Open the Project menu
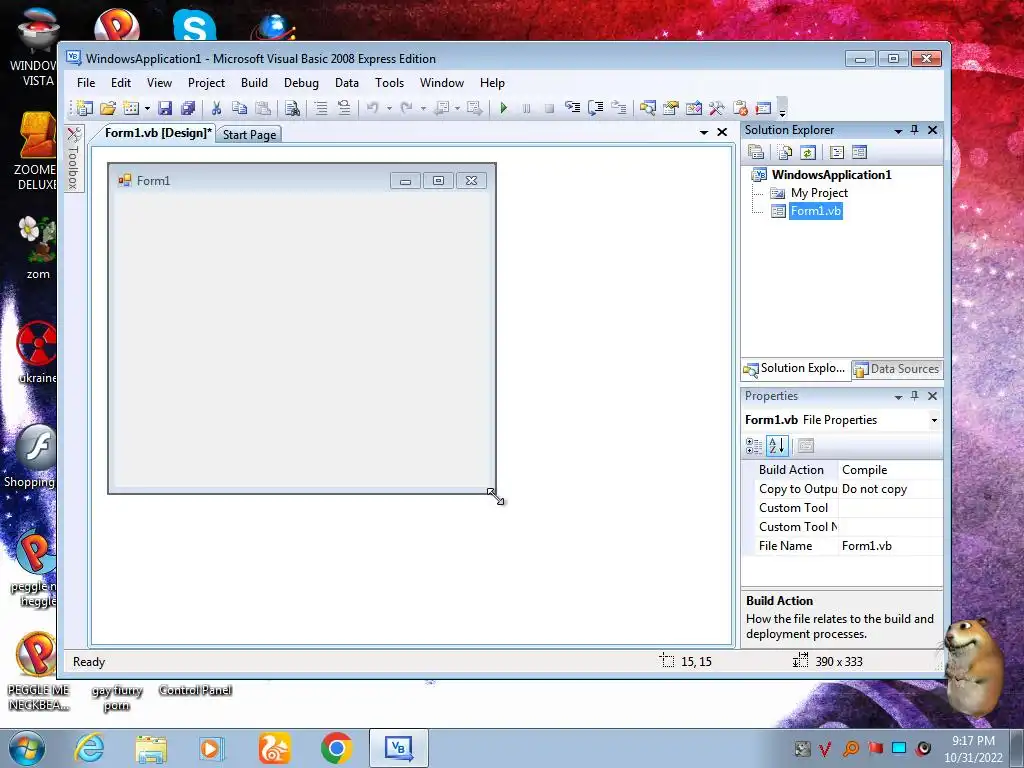1024x768 pixels. [x=206, y=83]
